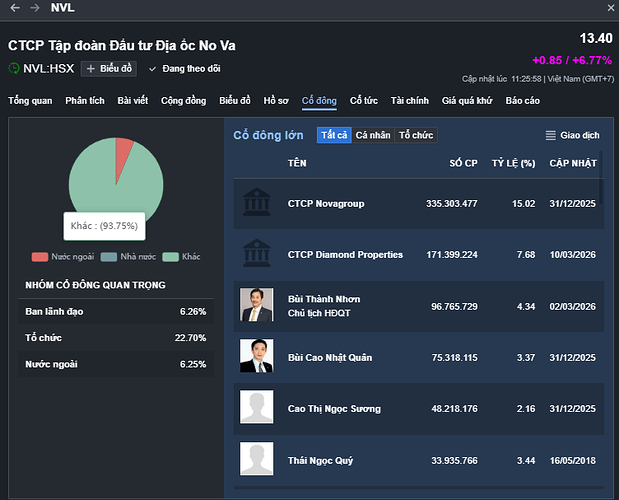Click the +0.85 / +6.77% price change
Image resolution: width=619 pixels, height=500 pixels.
click(572, 60)
